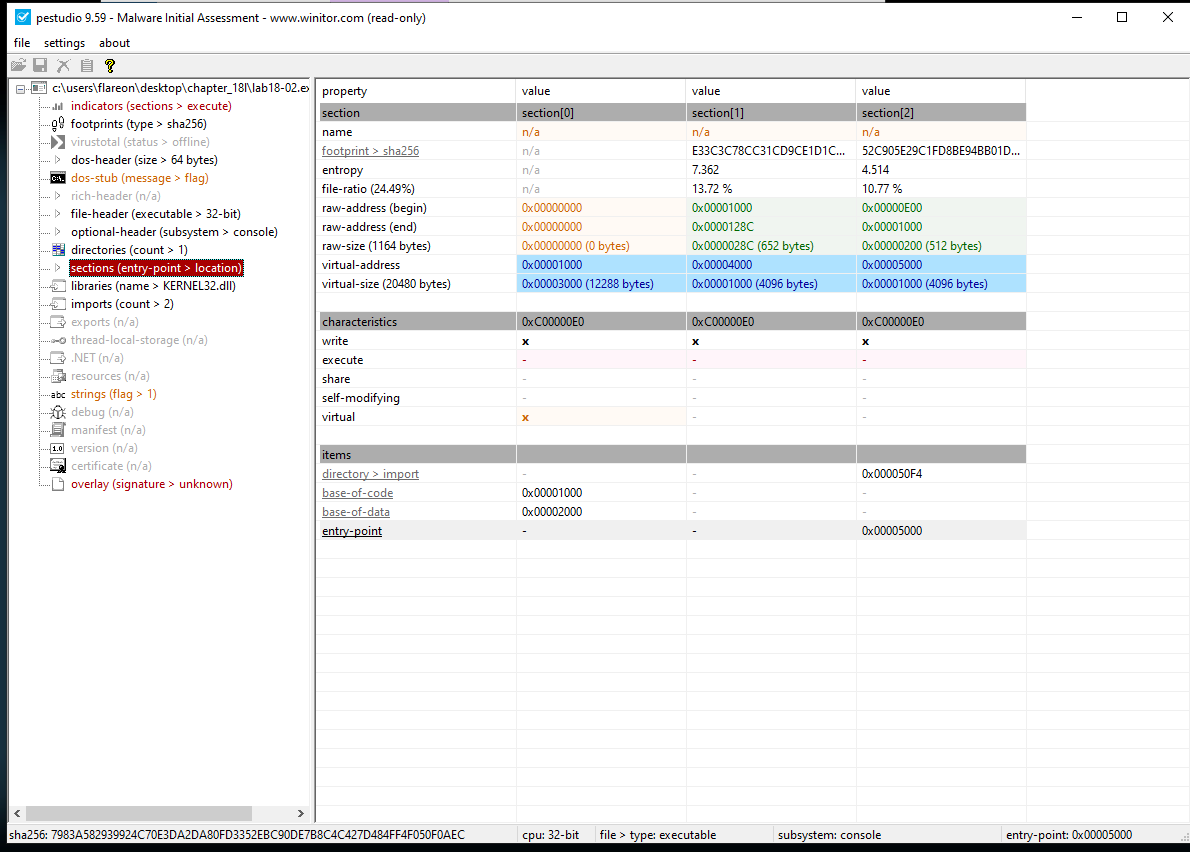Click the tree scrollbar right arrow
The width and height of the screenshot is (1190, 852).
301,813
